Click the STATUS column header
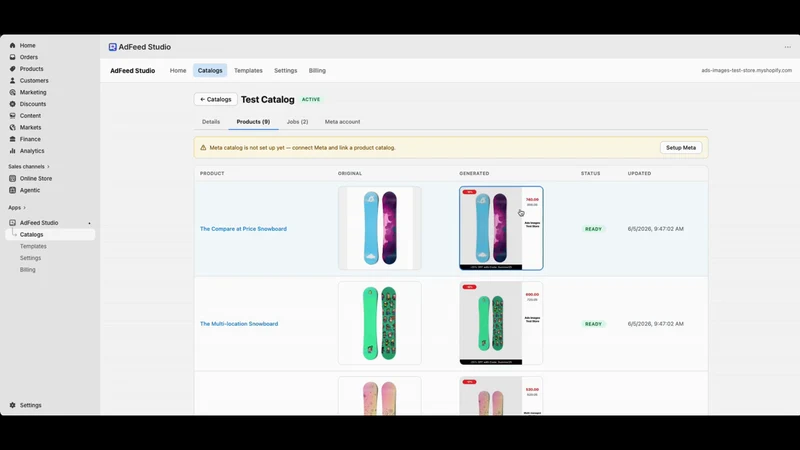 [590, 173]
